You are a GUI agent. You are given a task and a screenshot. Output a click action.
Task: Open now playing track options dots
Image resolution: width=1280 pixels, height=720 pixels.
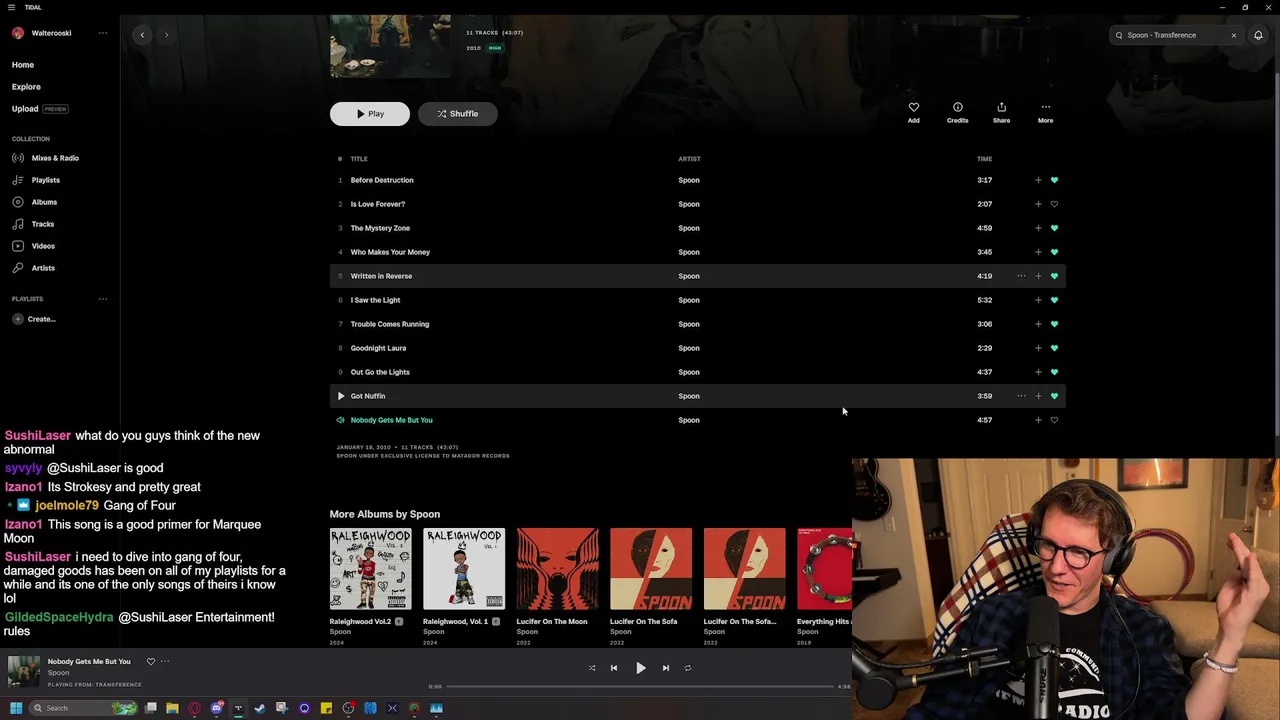point(165,661)
